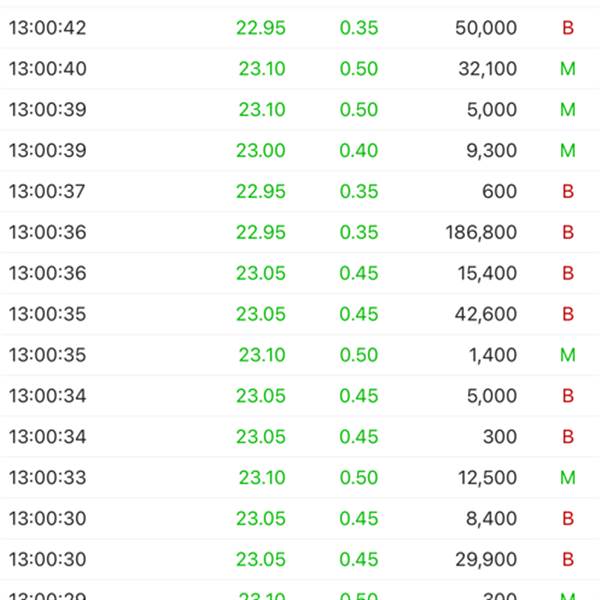
Task: Click the 300 volume trade at 13:00:34
Action: (500, 437)
